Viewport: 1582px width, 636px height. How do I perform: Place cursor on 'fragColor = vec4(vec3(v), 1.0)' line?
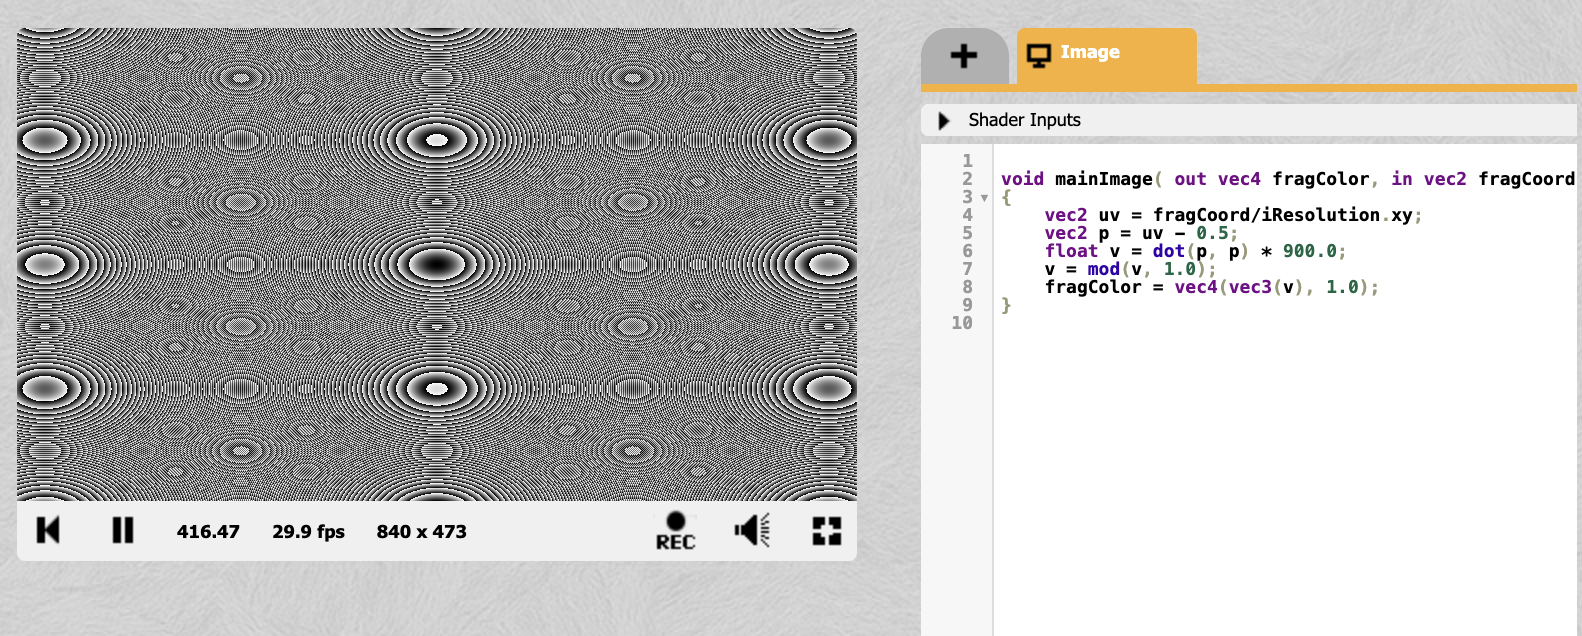[x=1211, y=287]
